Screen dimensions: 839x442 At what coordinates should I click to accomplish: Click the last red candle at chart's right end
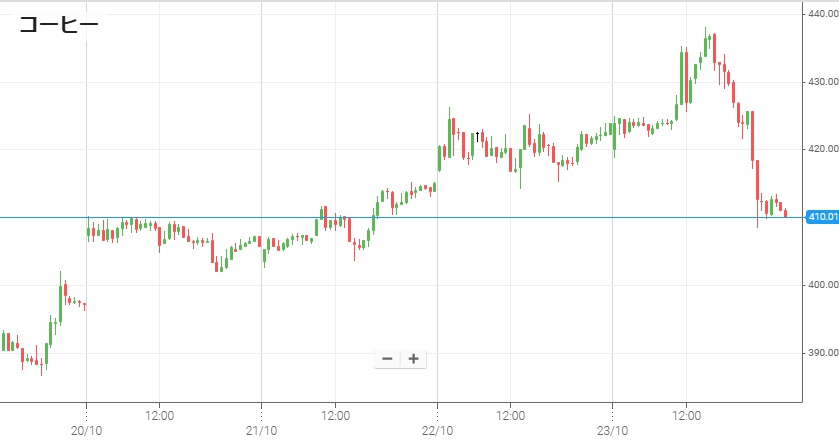coord(786,212)
